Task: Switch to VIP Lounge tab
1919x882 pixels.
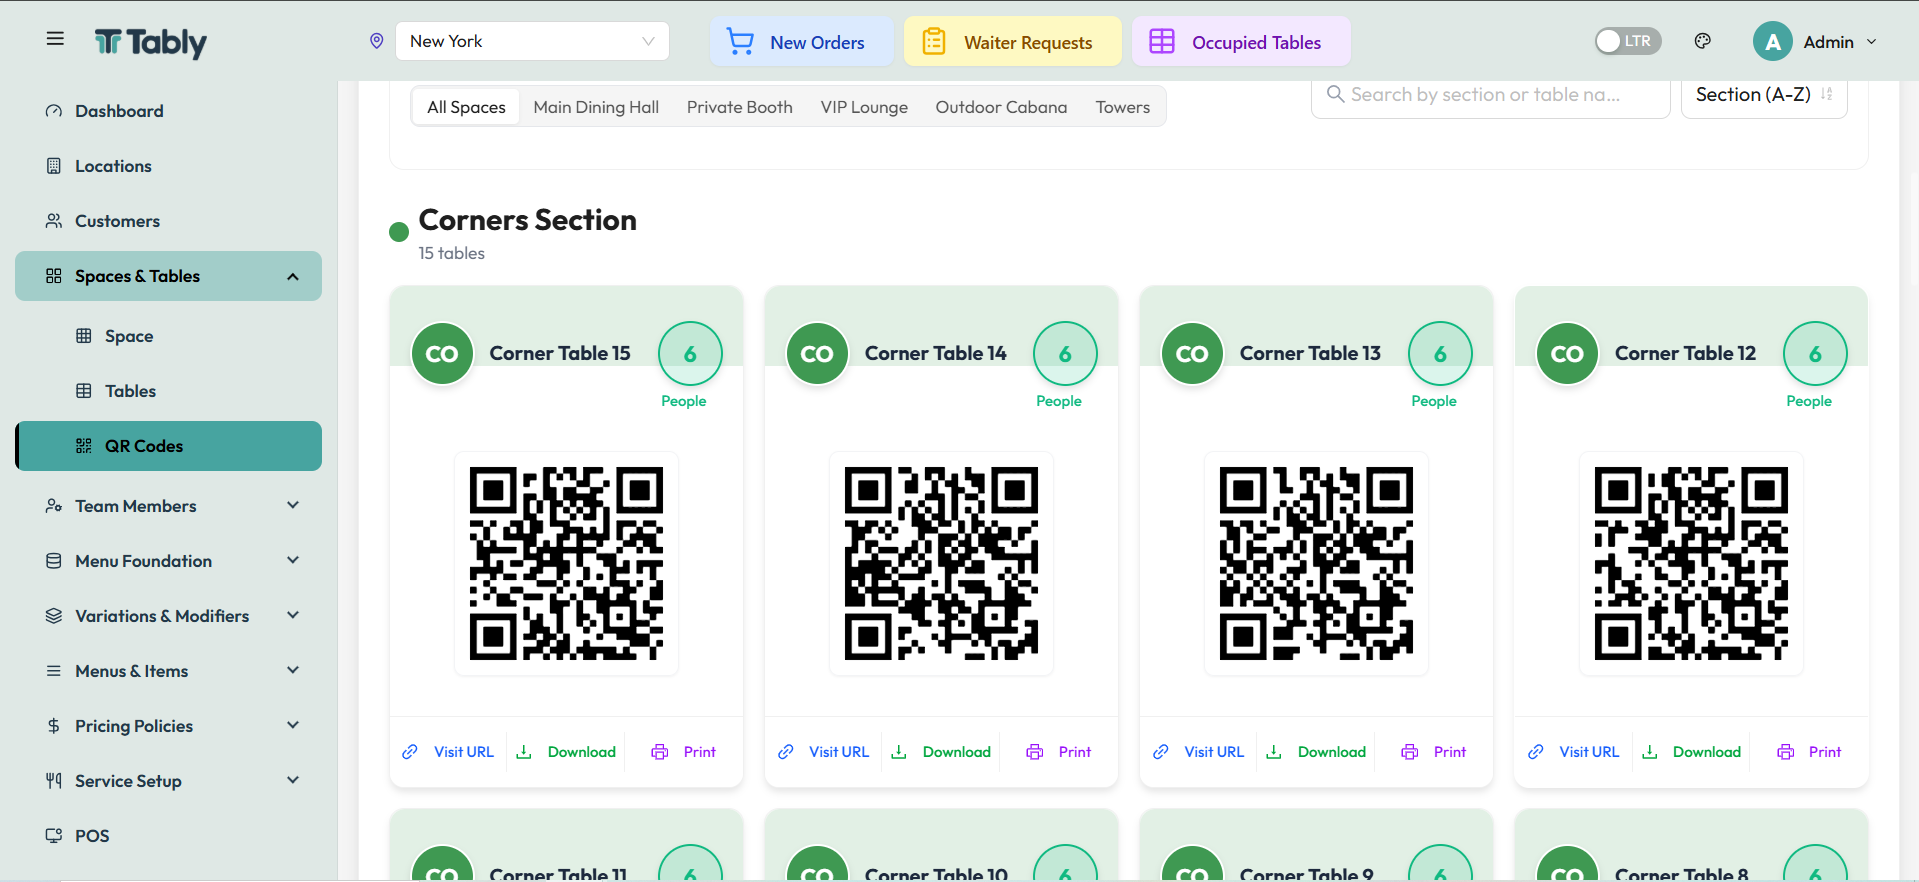Action: click(x=864, y=107)
